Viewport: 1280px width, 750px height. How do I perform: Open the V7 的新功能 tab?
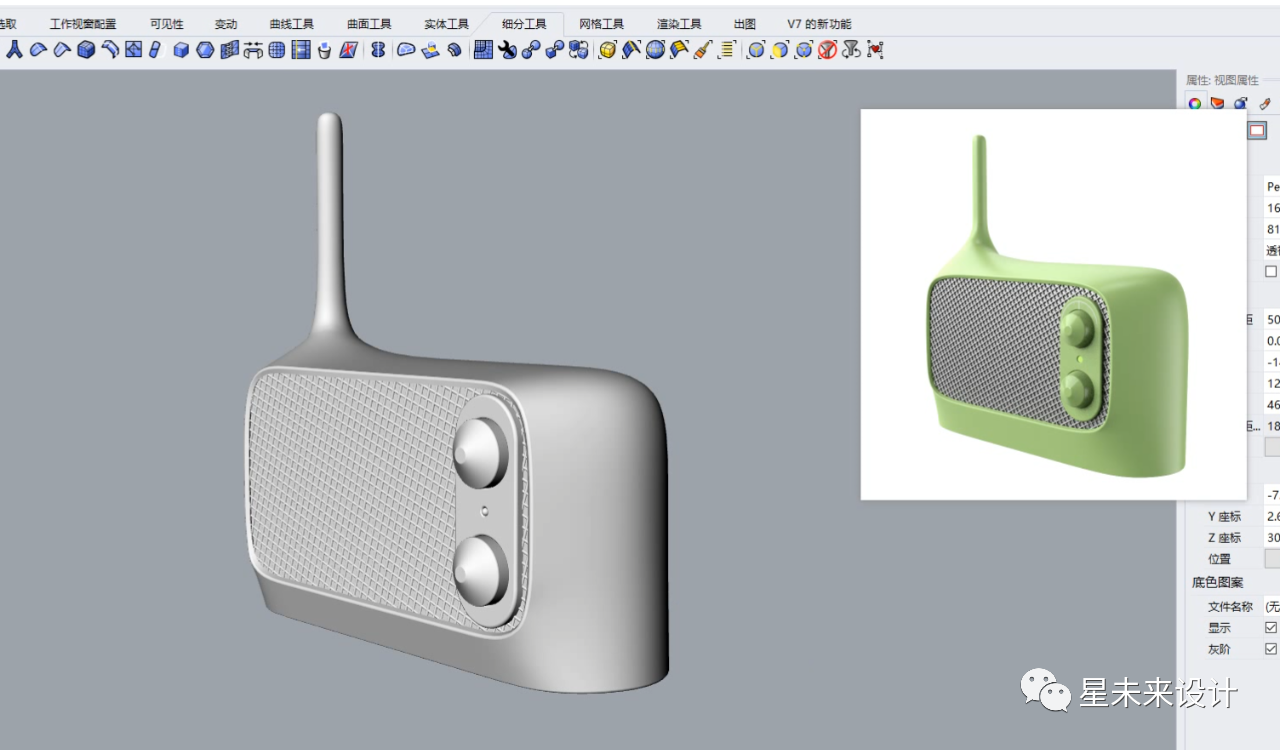click(x=819, y=24)
